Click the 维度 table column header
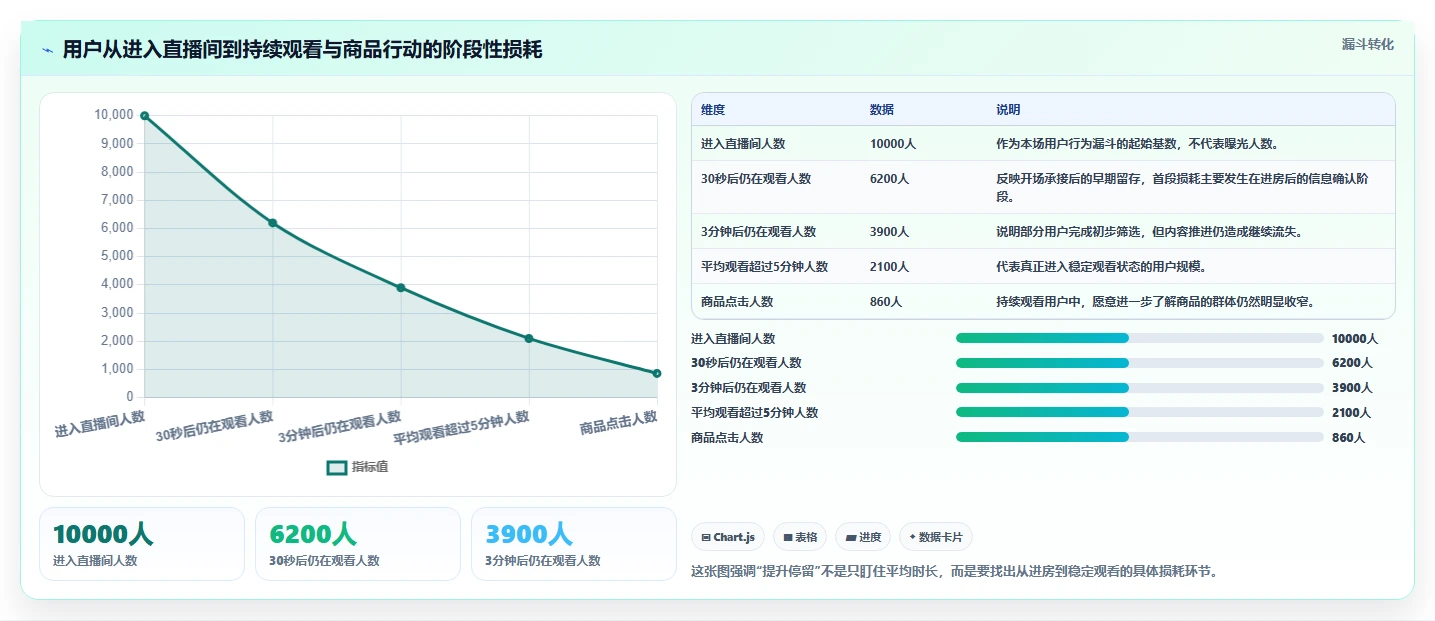Viewport: 1435px width, 621px height. tap(713, 110)
